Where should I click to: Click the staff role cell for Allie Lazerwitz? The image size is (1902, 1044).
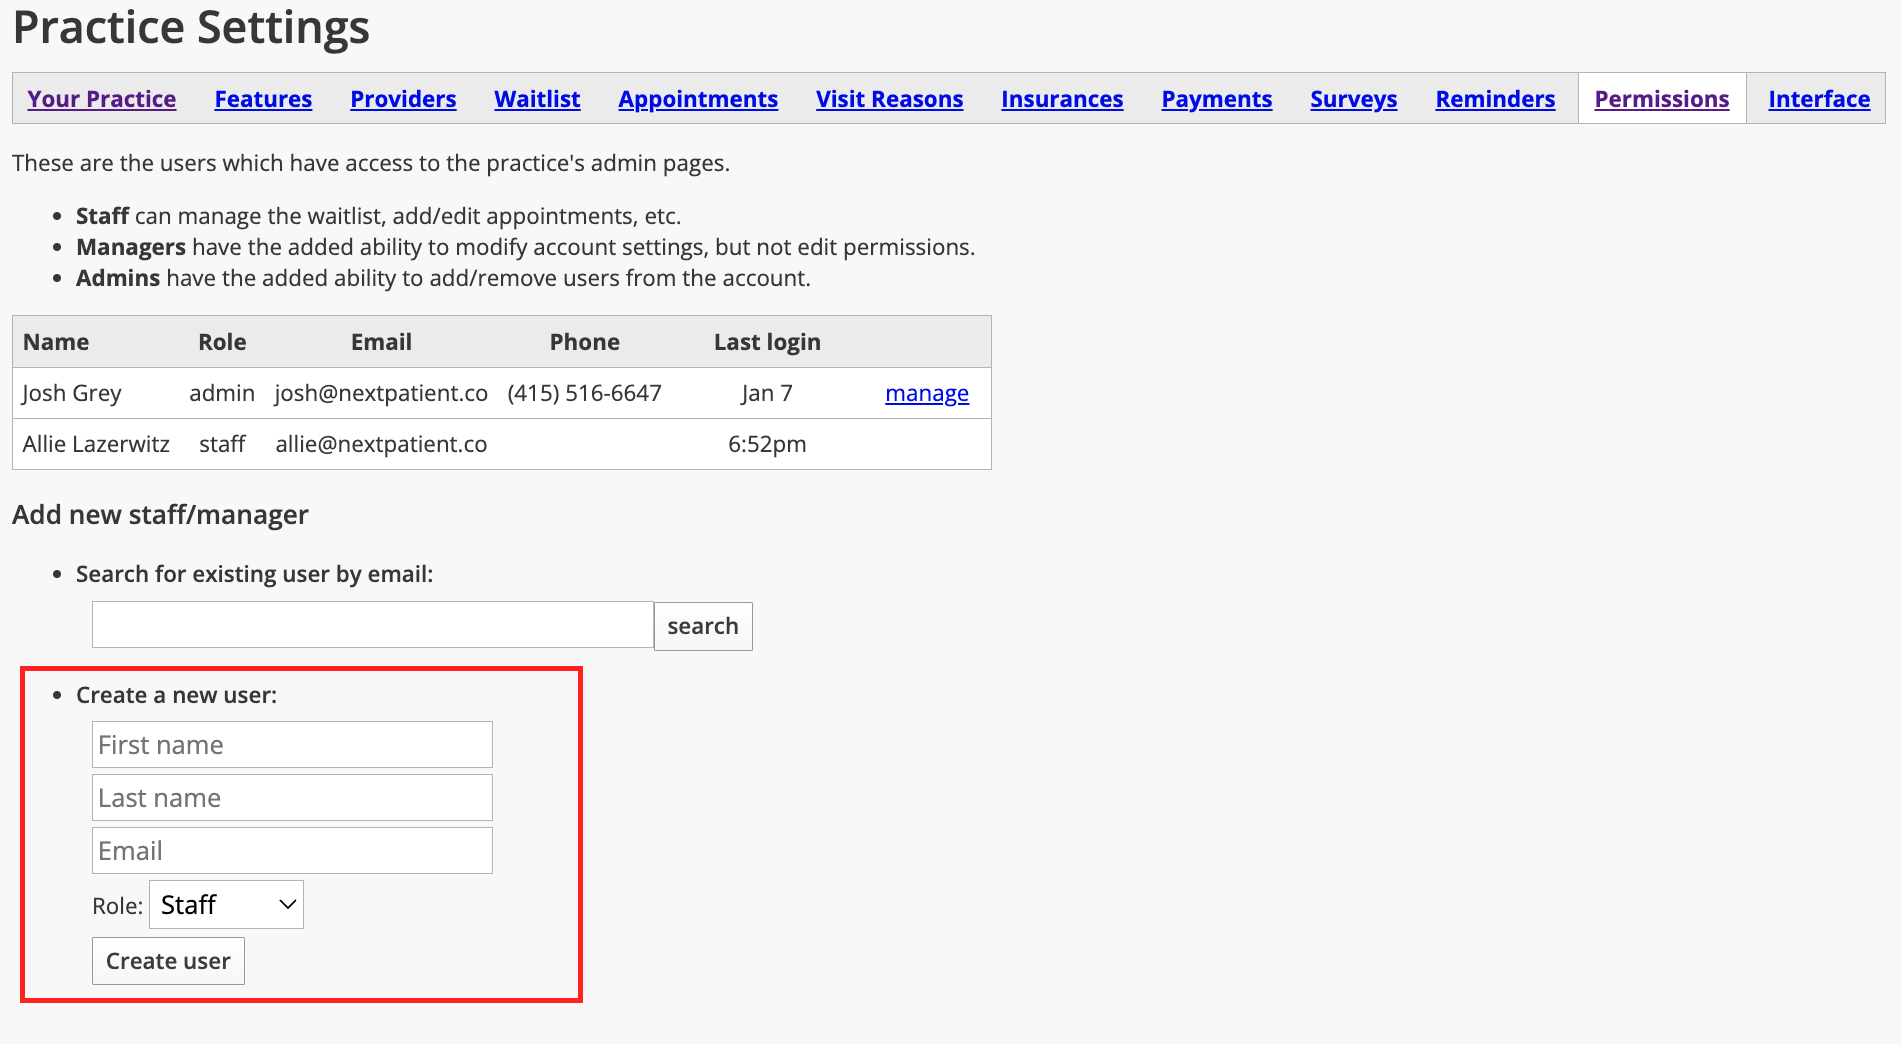tap(222, 444)
